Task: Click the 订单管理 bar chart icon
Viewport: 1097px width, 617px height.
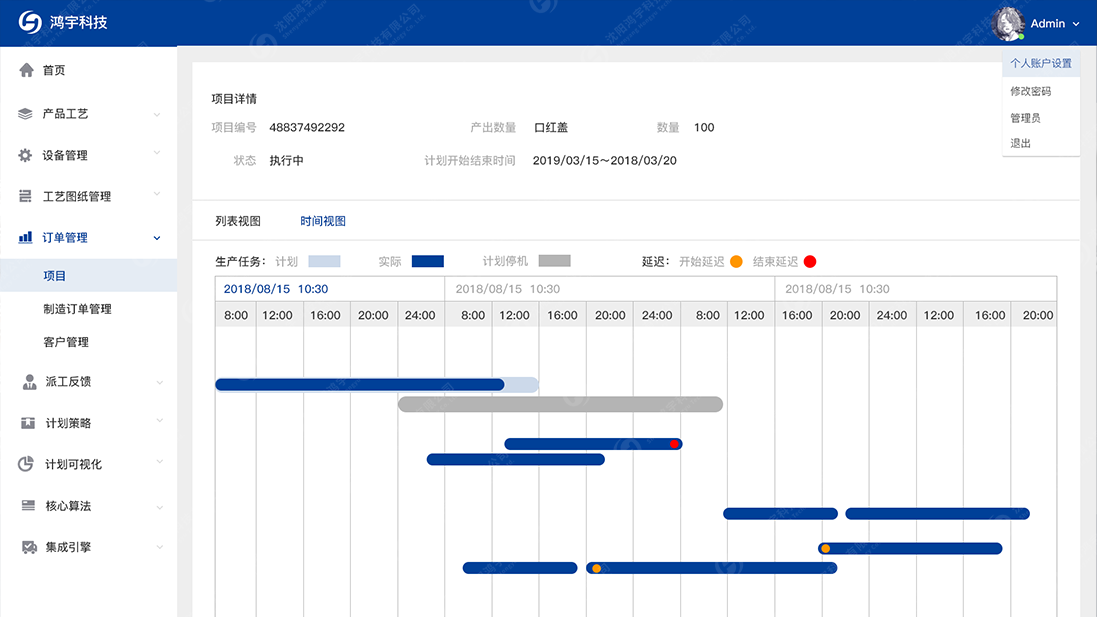Action: pos(26,238)
